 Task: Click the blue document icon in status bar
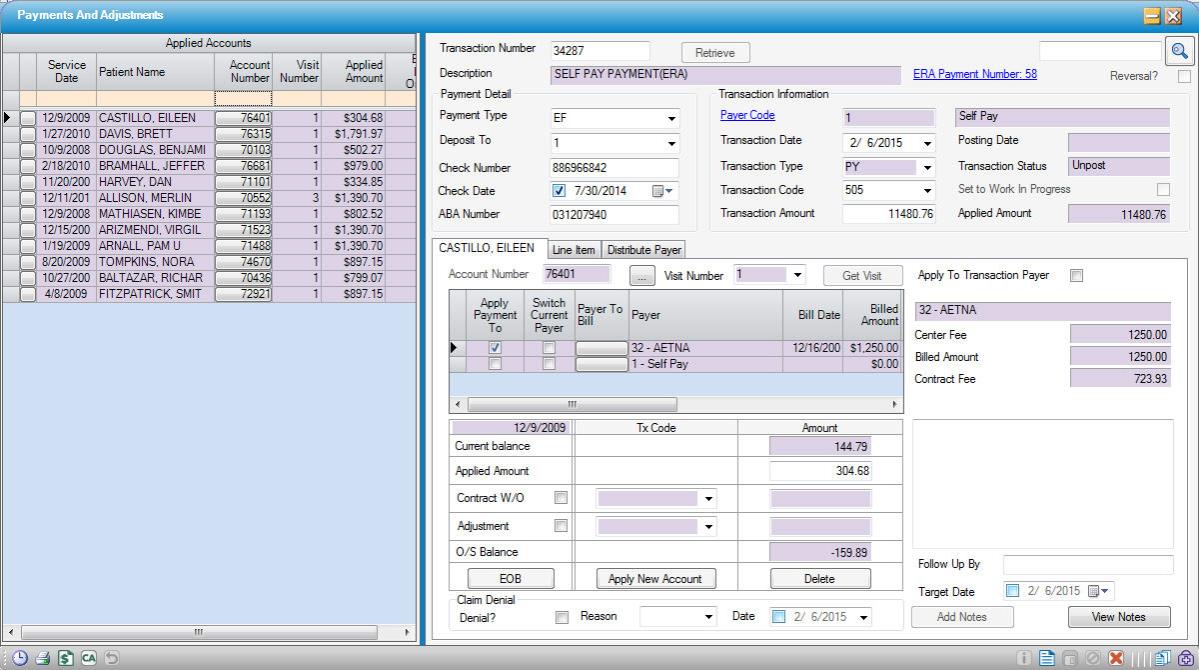1047,658
